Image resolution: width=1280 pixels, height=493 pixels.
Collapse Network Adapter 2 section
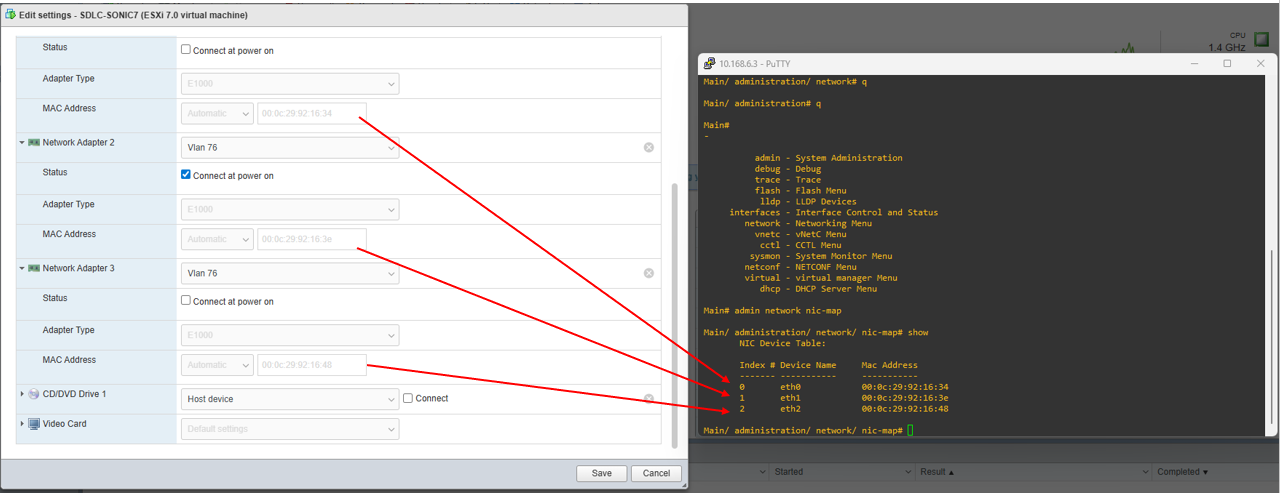pyautogui.click(x=22, y=143)
